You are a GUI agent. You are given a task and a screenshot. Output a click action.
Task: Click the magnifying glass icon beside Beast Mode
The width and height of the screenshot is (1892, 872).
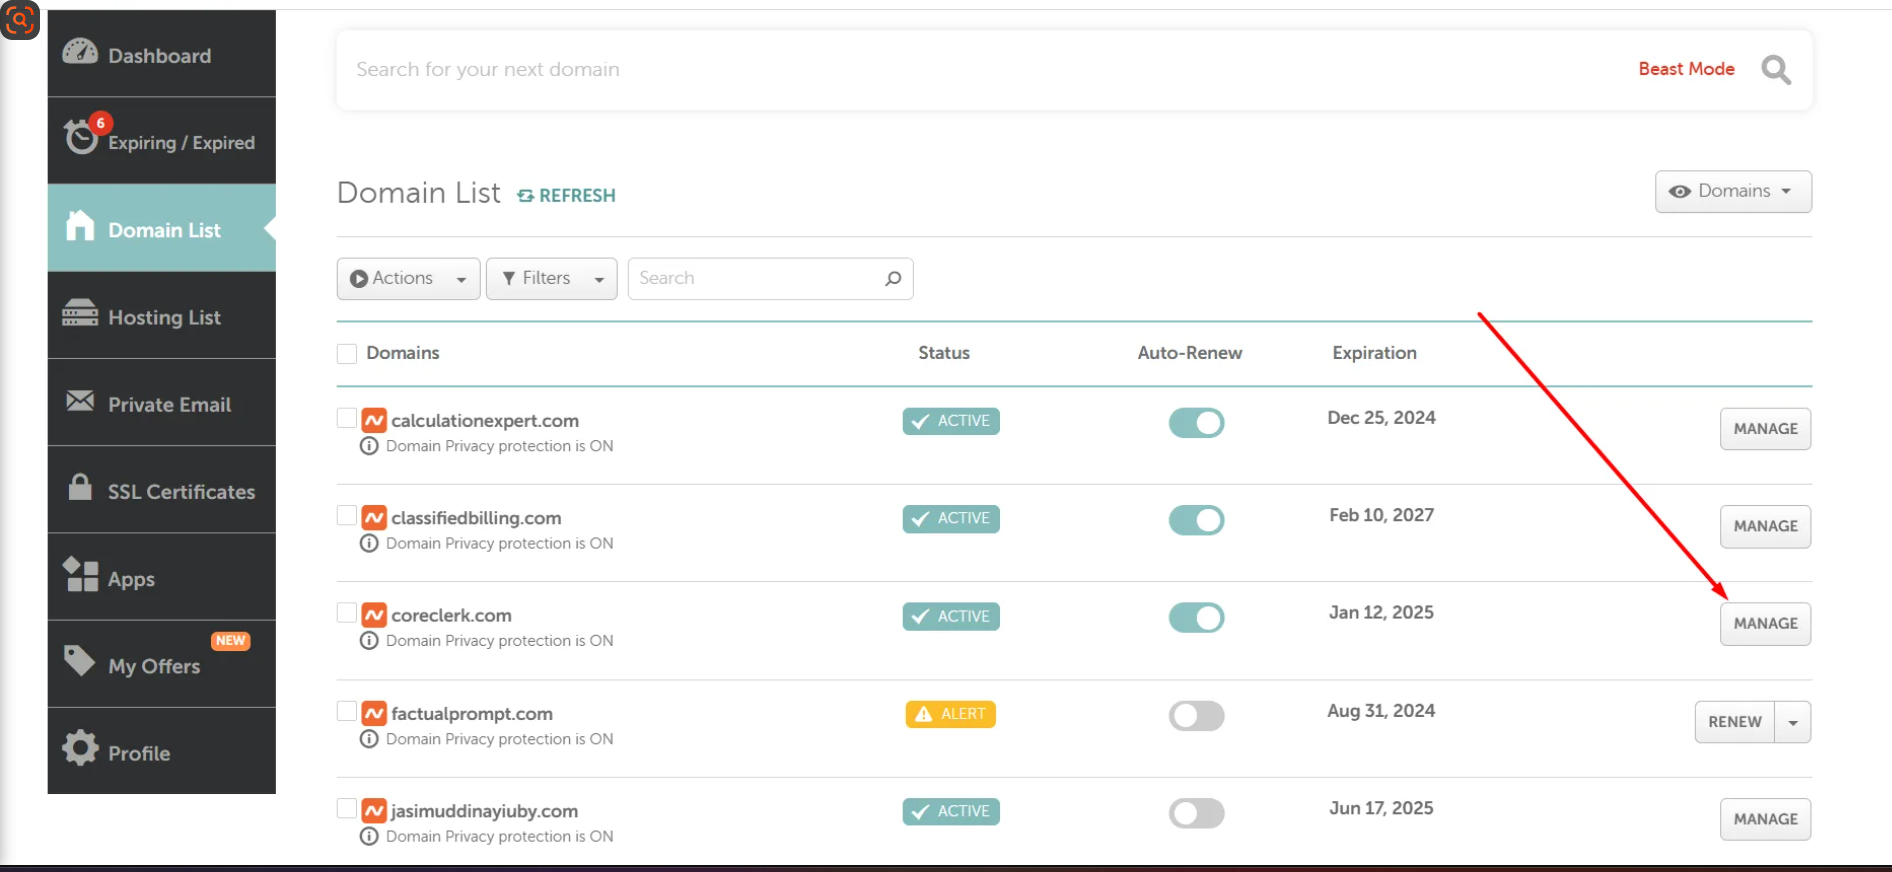[1775, 70]
